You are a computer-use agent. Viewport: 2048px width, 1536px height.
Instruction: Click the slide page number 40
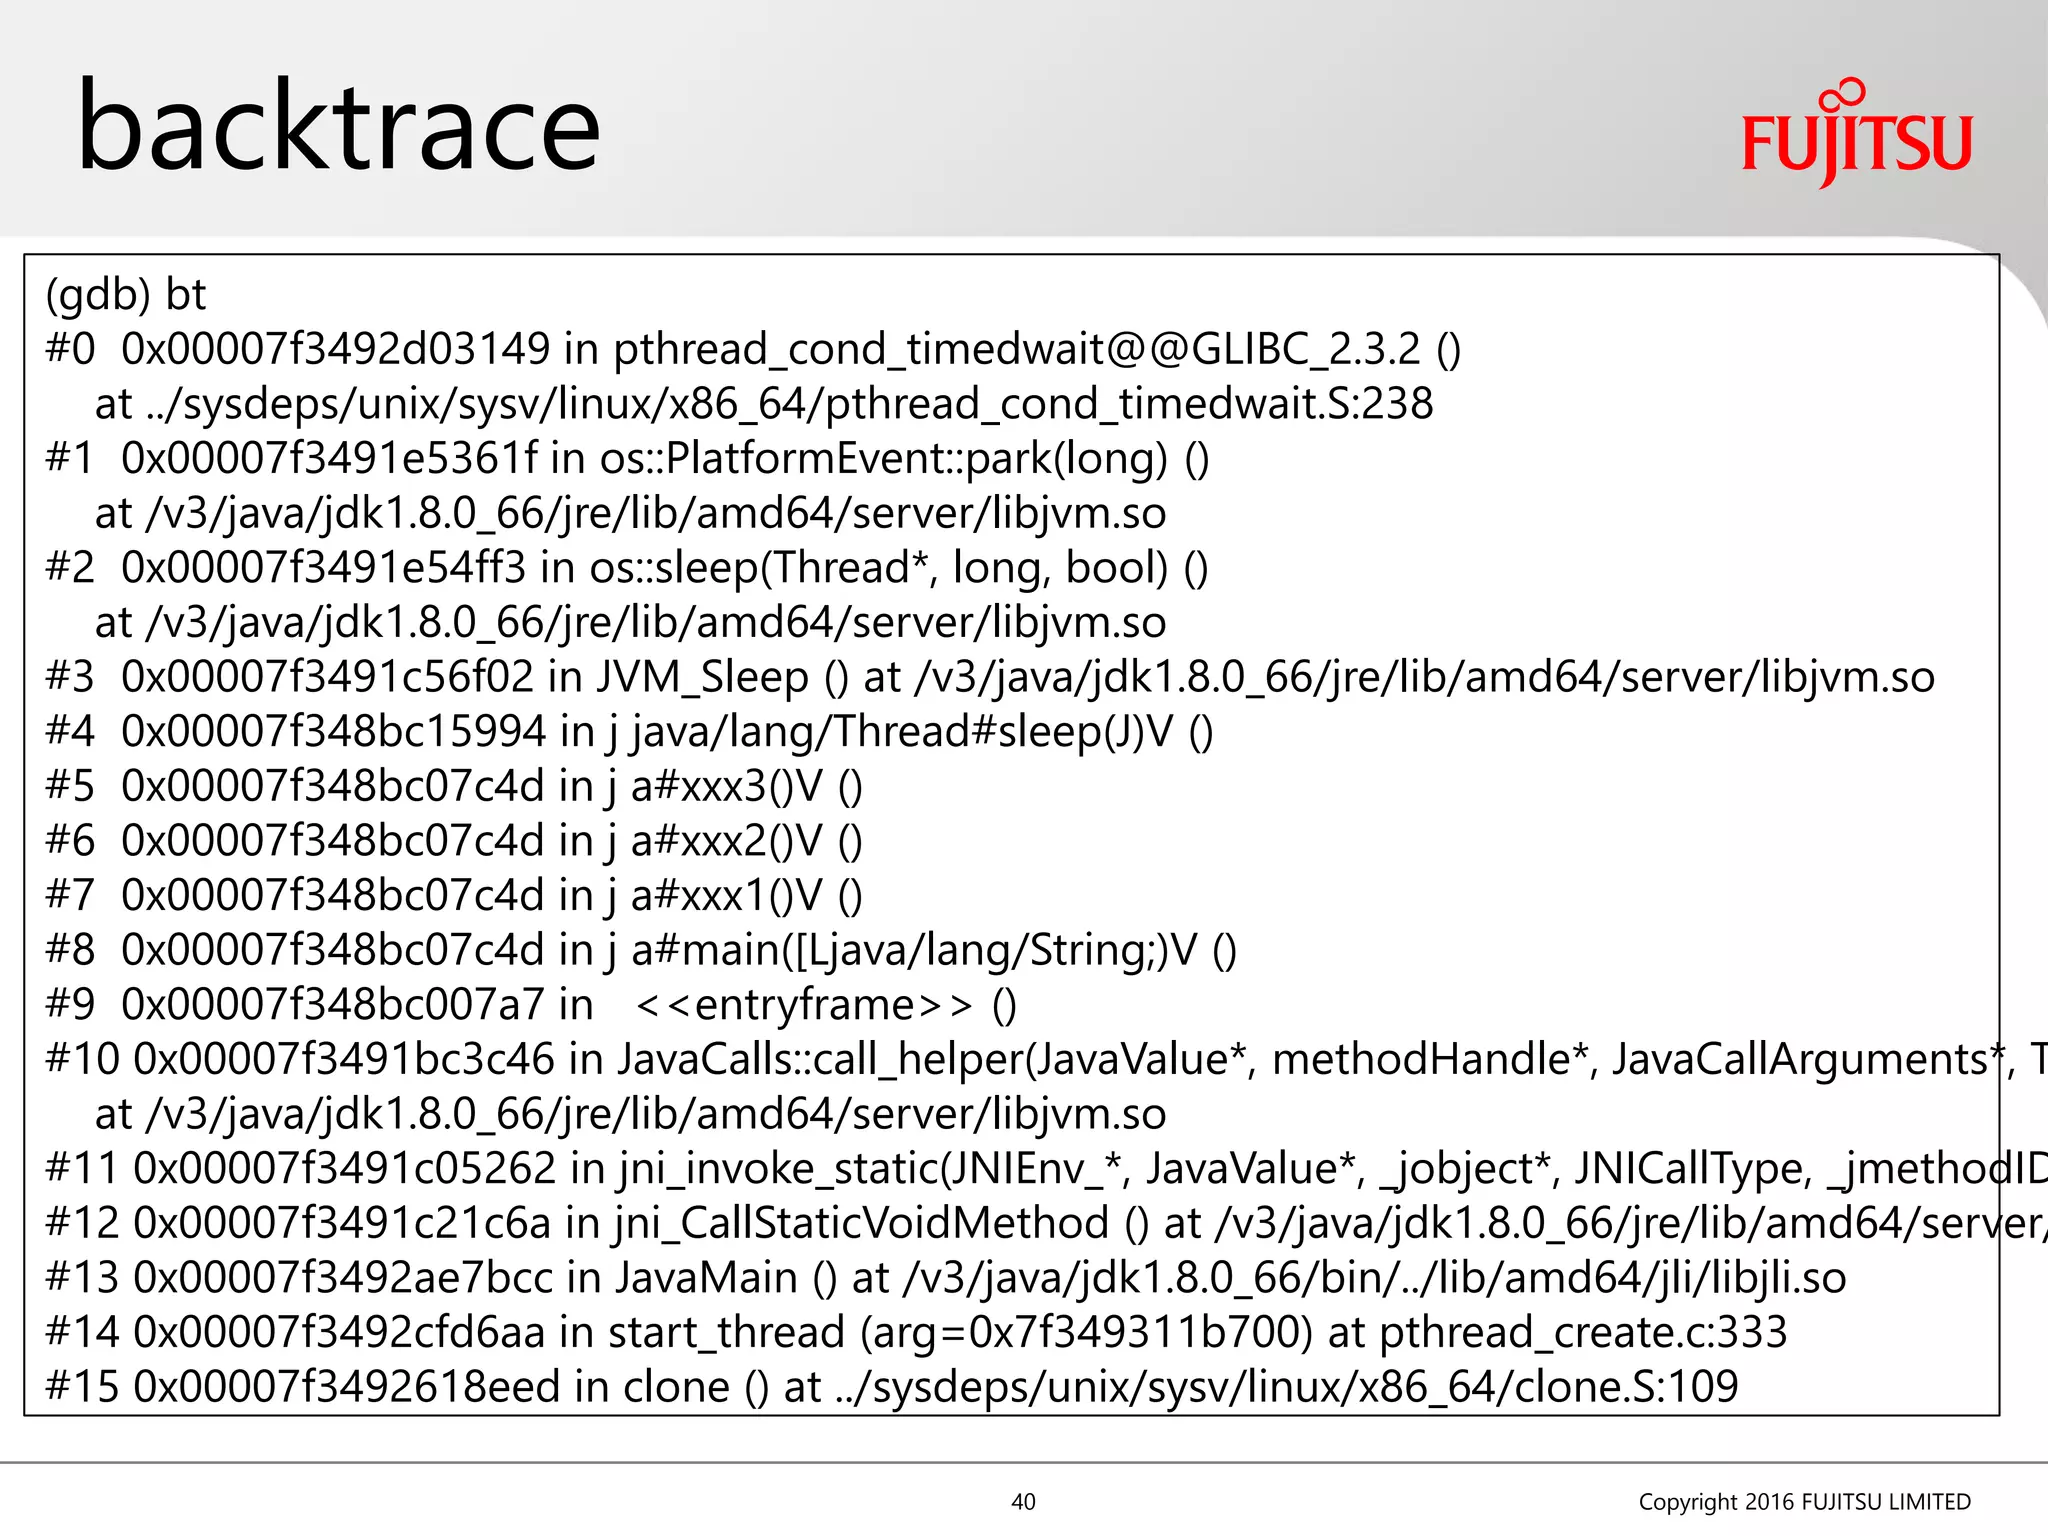pyautogui.click(x=1024, y=1501)
